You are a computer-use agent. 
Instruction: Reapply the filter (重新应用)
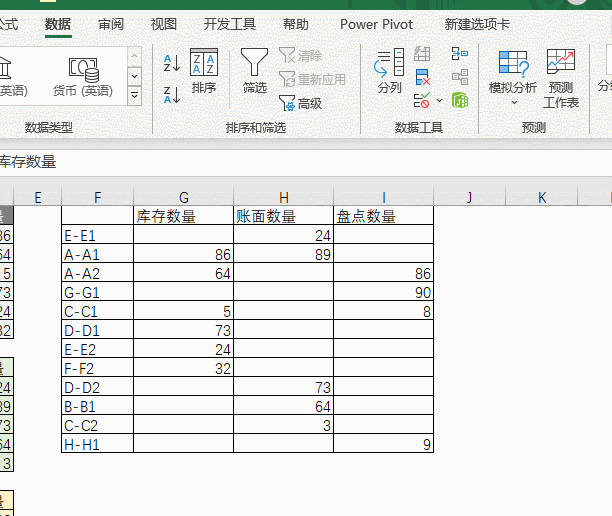point(312,80)
